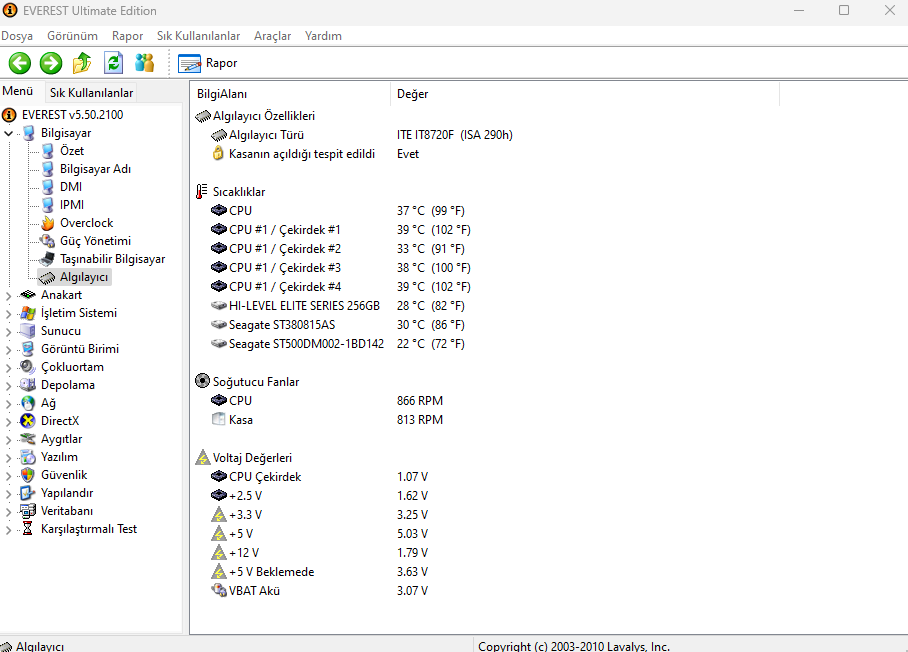Click the Değer column header

(x=412, y=94)
